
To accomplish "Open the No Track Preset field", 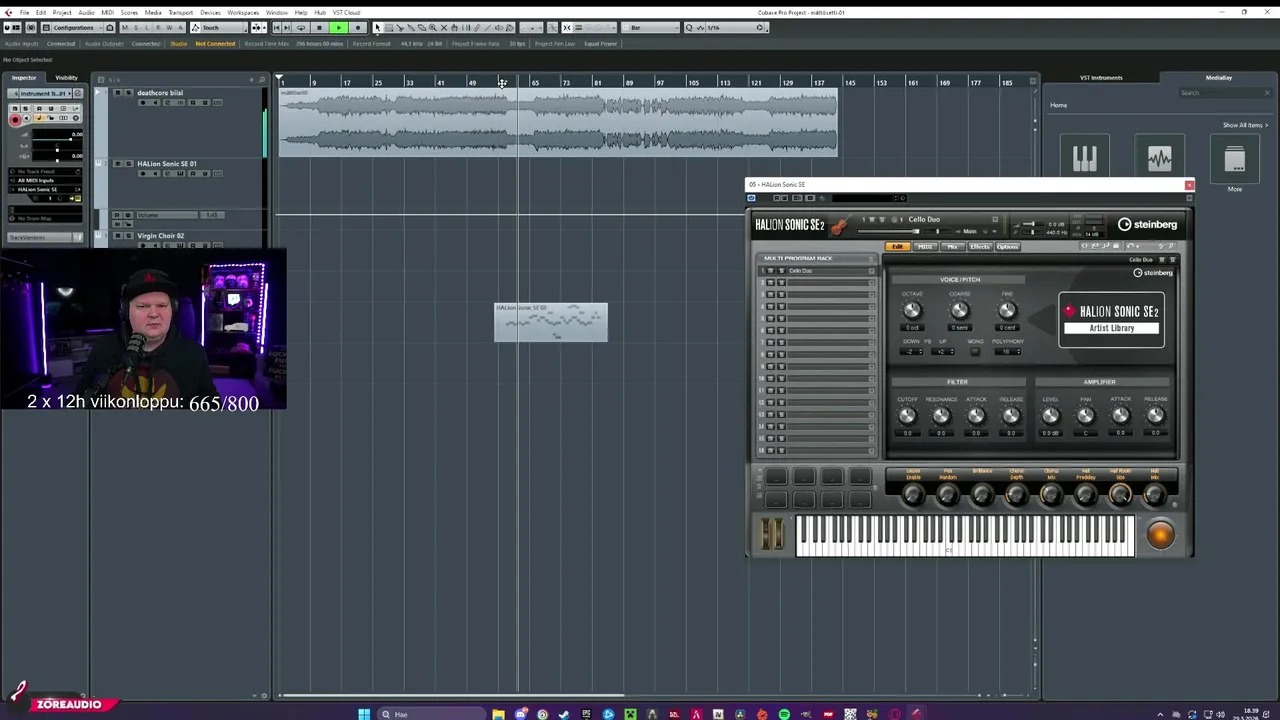I will 45,171.
